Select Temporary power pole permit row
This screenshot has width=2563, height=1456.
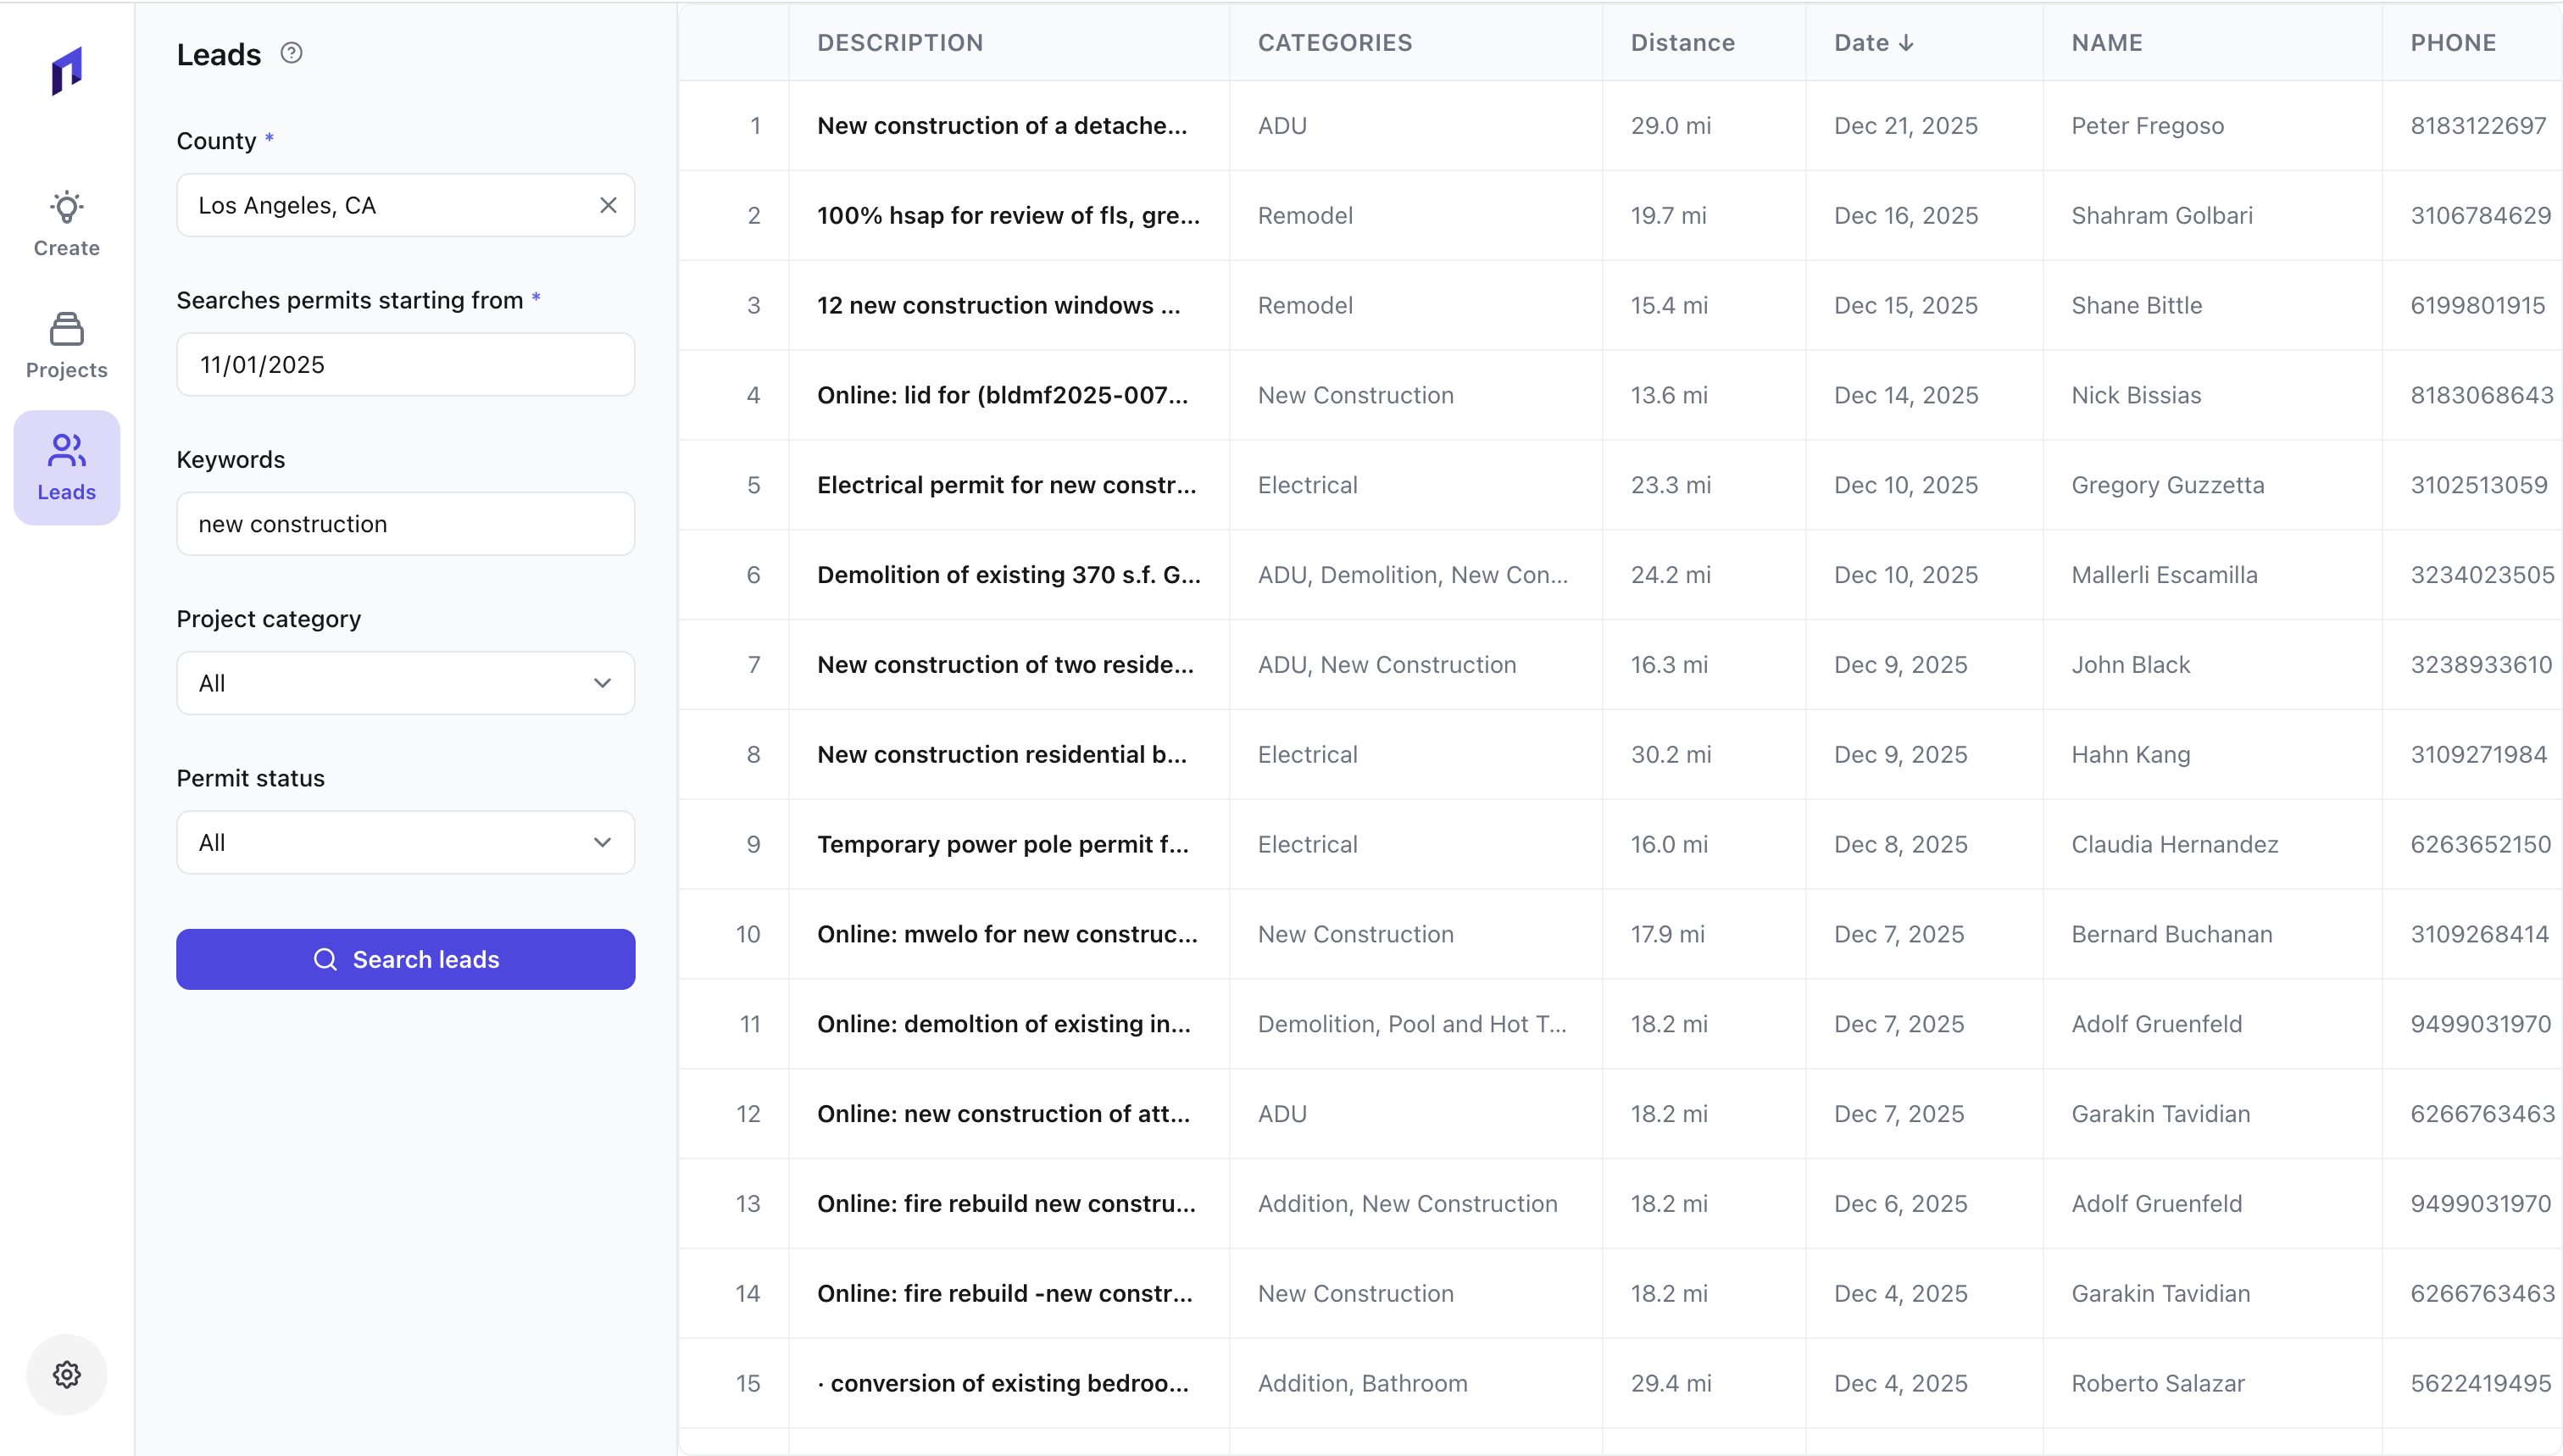tap(1002, 844)
